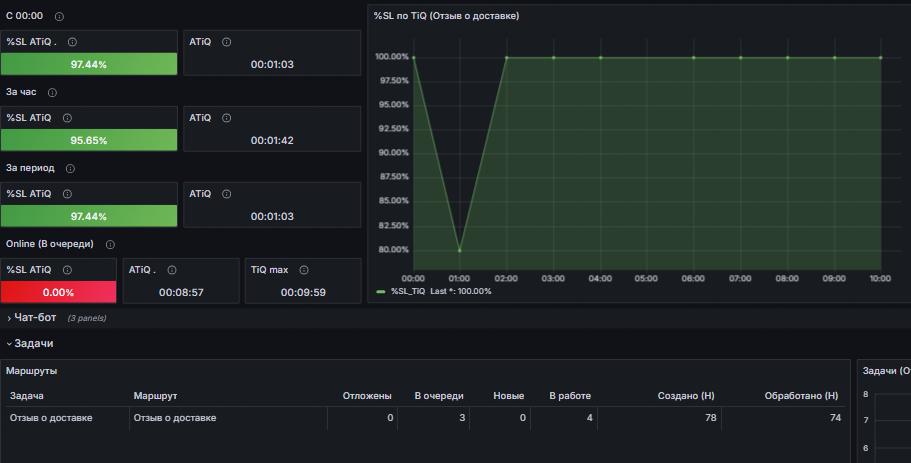Screen dimensions: 911x463
Task: Click info icon on %SL ATiQ panel in 'За период' section
Action: [67, 194]
